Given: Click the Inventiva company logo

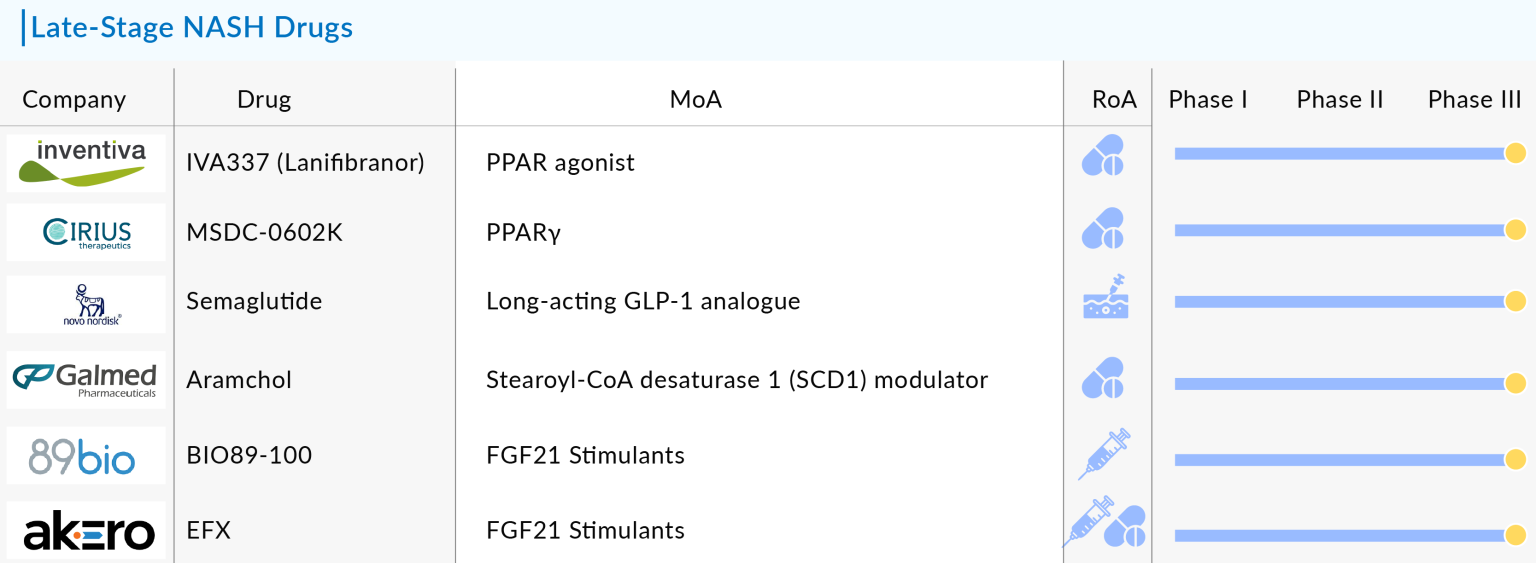Looking at the screenshot, I should (86, 162).
